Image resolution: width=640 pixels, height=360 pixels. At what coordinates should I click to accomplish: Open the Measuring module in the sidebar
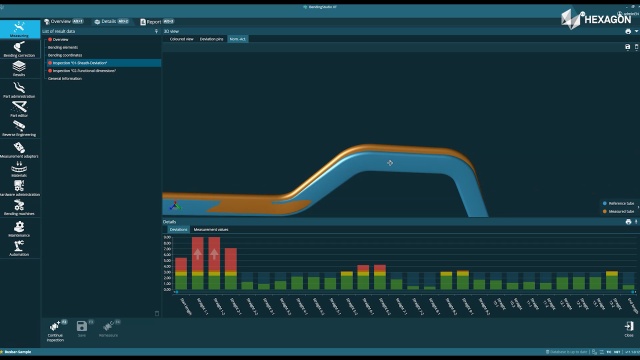pos(19,29)
